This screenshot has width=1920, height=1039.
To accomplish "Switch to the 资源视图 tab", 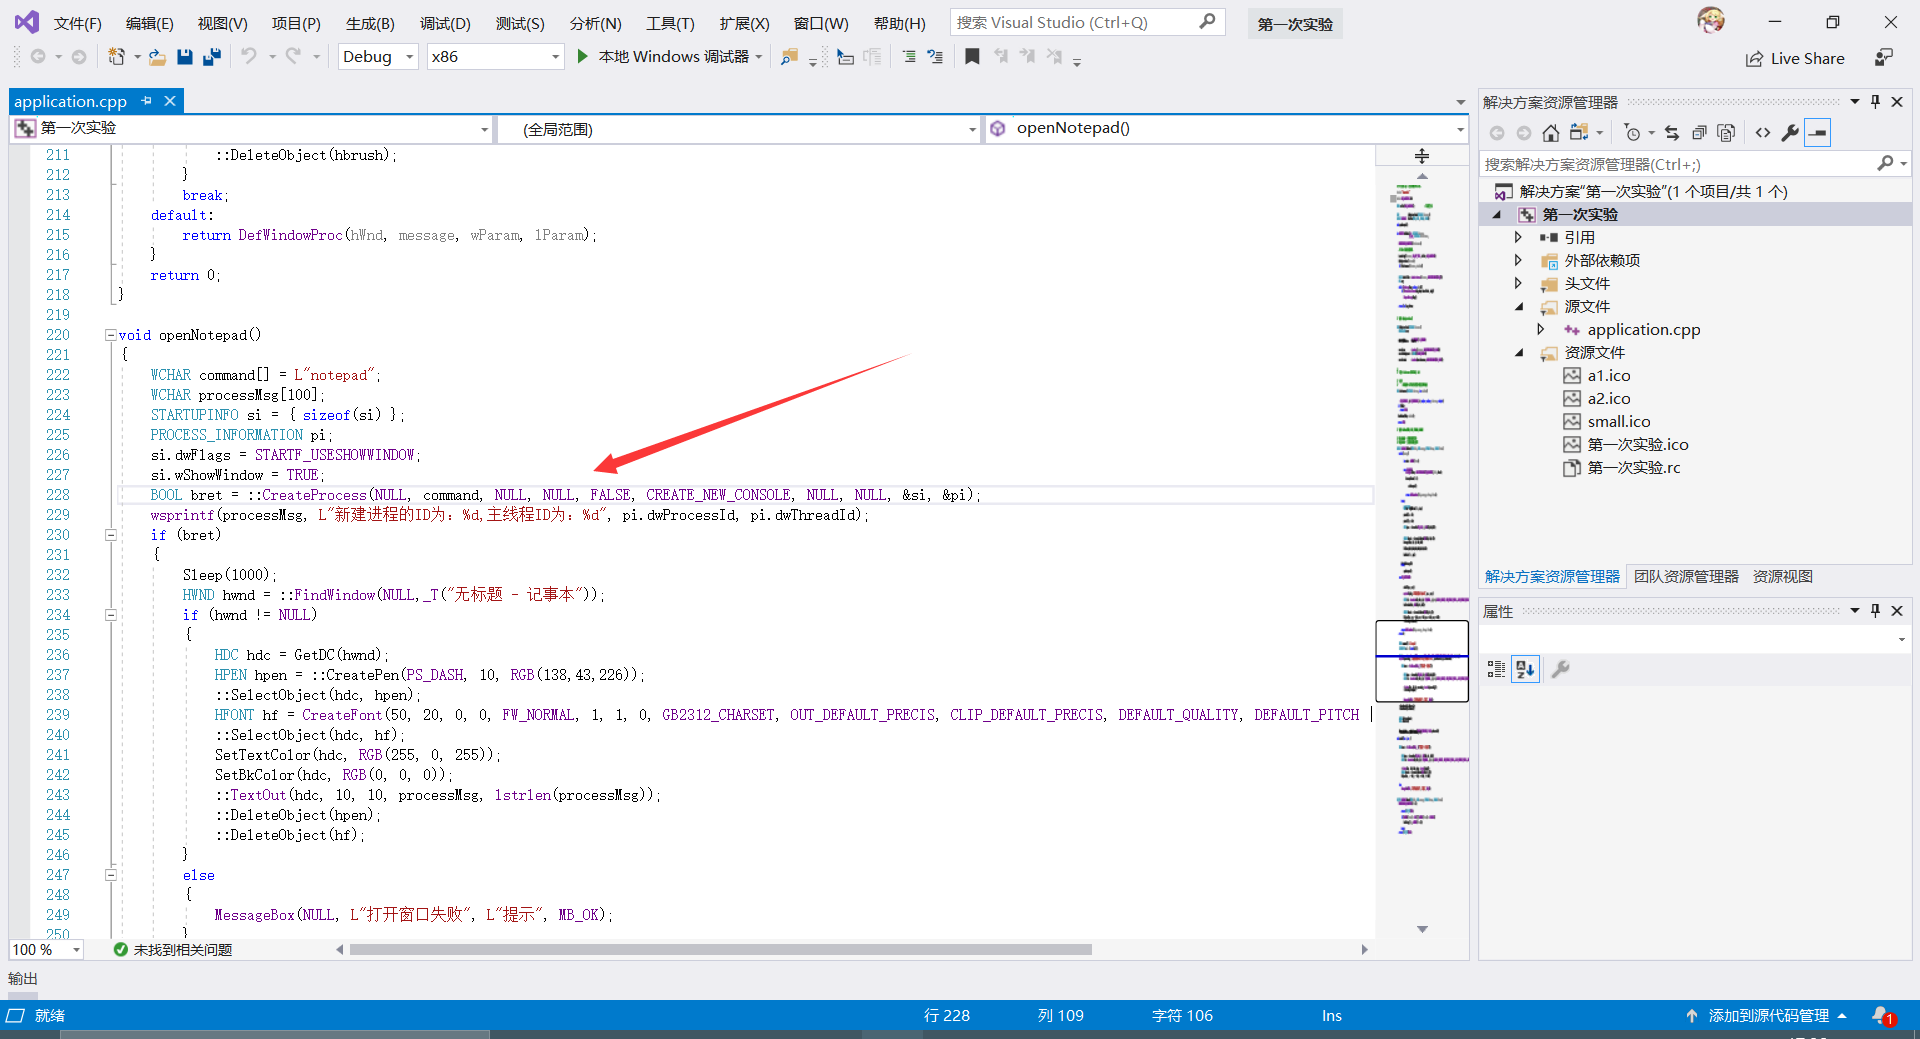I will tap(1782, 577).
